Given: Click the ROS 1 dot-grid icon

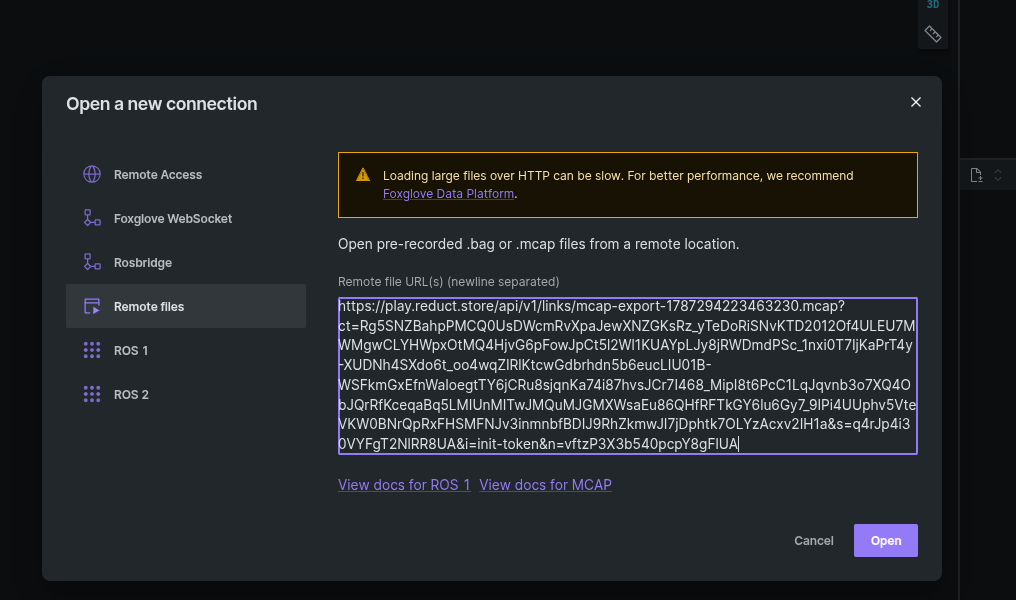Looking at the screenshot, I should [x=92, y=351].
